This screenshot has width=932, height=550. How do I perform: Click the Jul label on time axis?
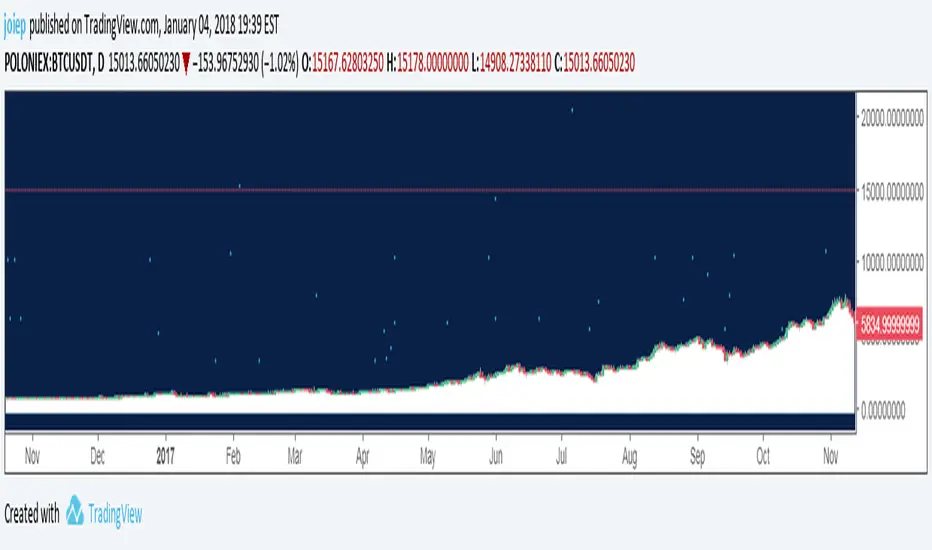click(x=561, y=456)
